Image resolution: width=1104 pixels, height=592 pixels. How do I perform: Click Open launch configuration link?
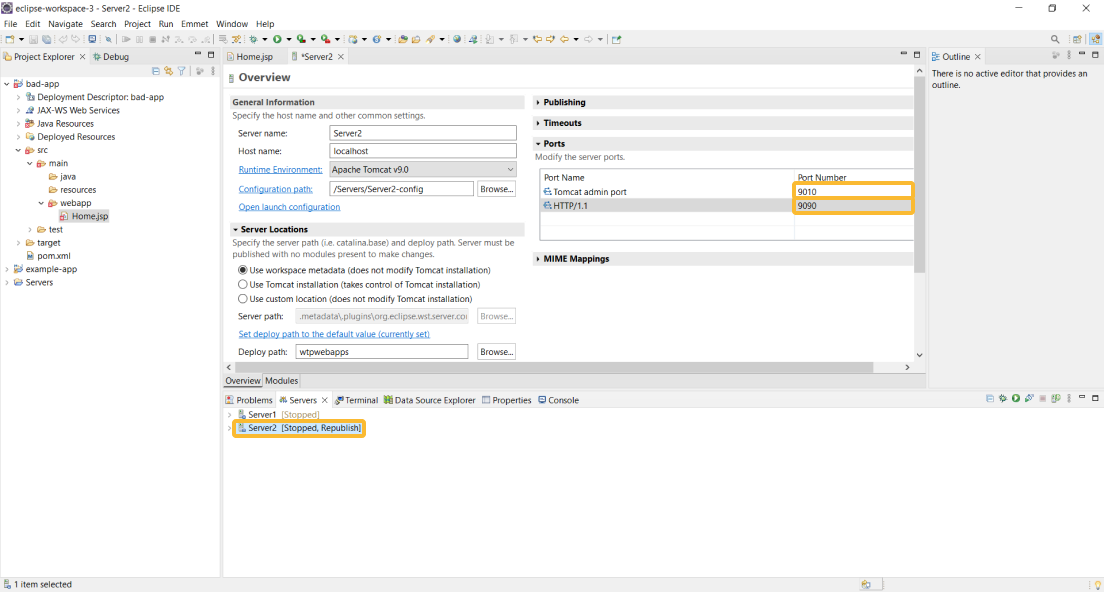click(x=289, y=207)
